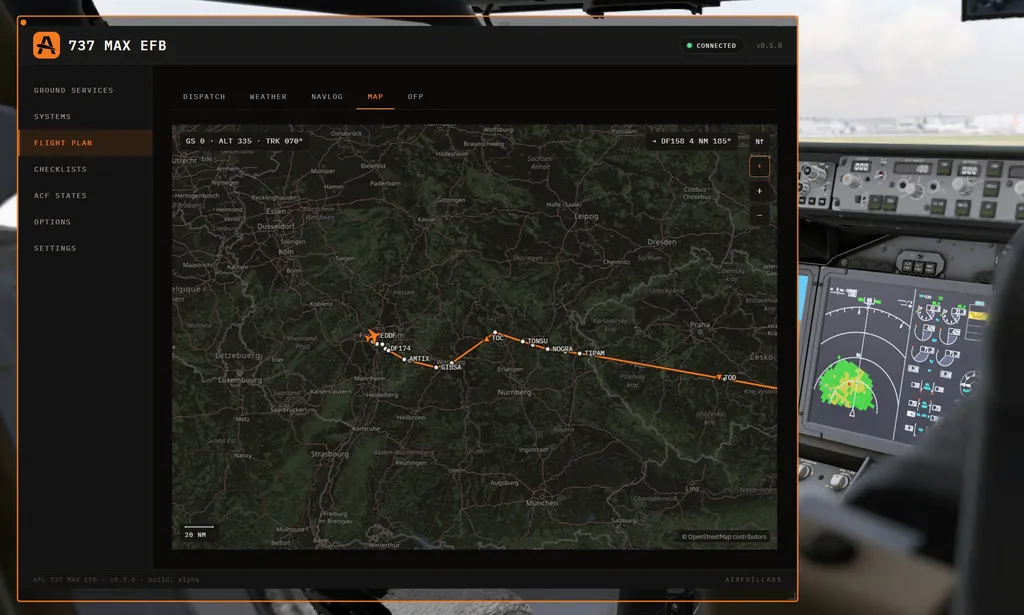Click the map zoom-out minus button

[x=759, y=215]
